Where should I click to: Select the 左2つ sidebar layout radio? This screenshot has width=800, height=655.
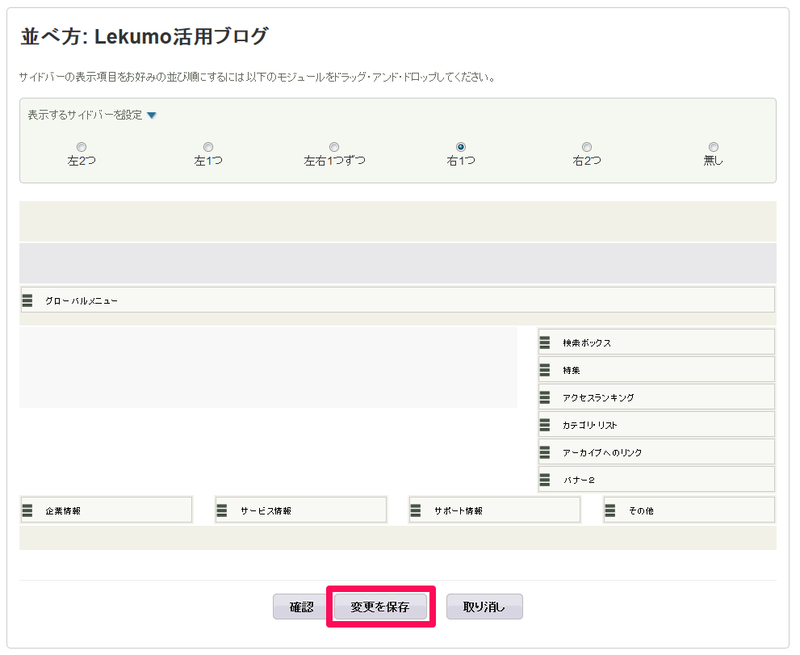point(82,147)
